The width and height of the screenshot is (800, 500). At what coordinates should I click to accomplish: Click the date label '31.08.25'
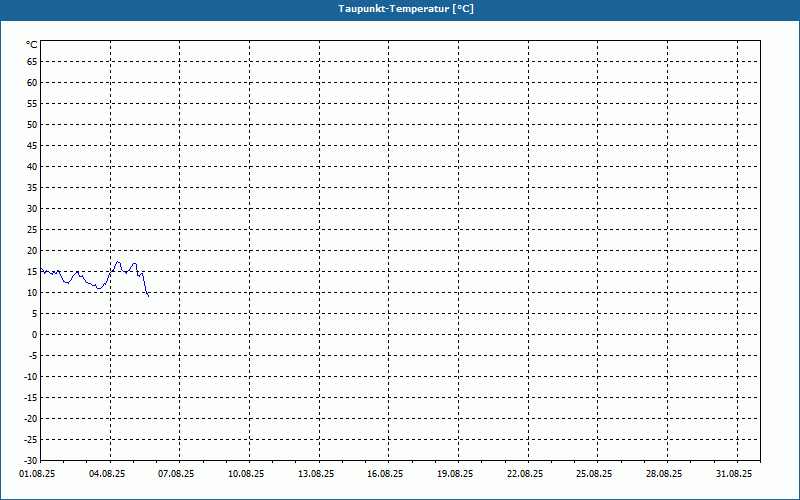pyautogui.click(x=734, y=474)
